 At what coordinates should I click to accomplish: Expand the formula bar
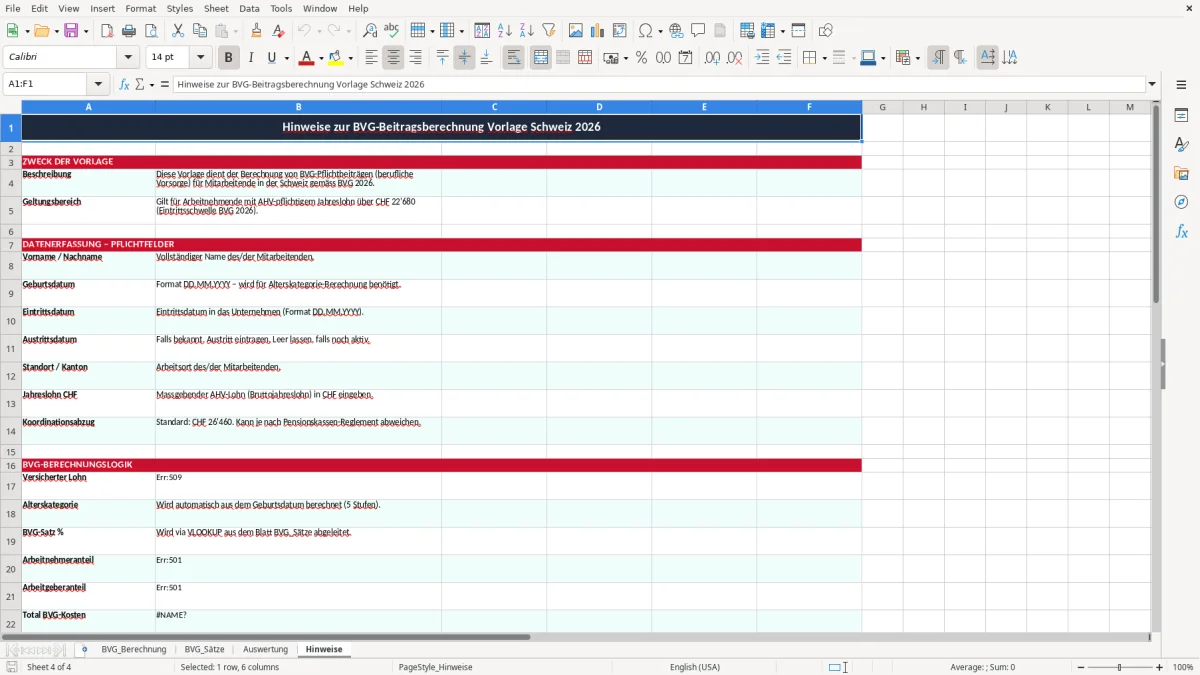(x=1152, y=84)
